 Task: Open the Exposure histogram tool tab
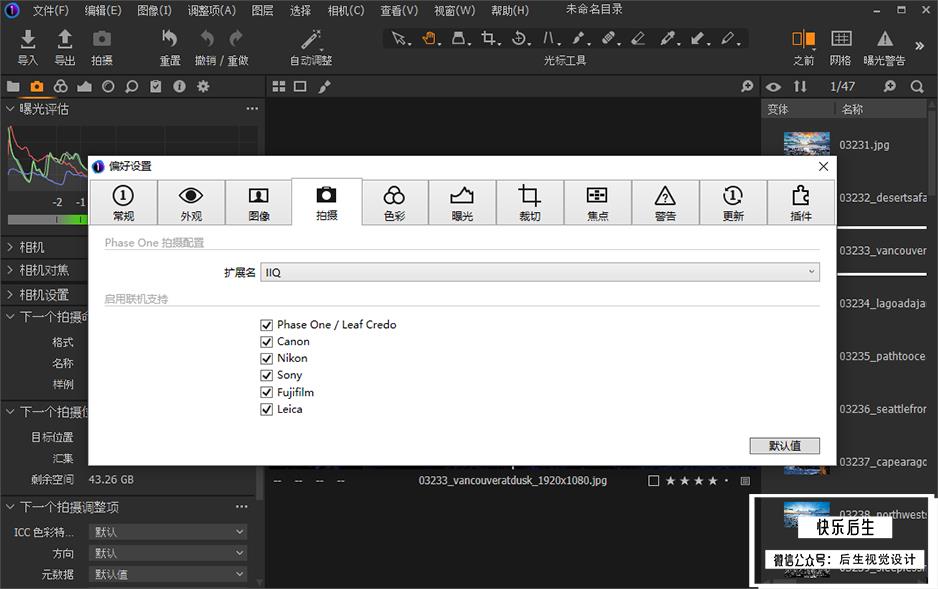[x=84, y=87]
